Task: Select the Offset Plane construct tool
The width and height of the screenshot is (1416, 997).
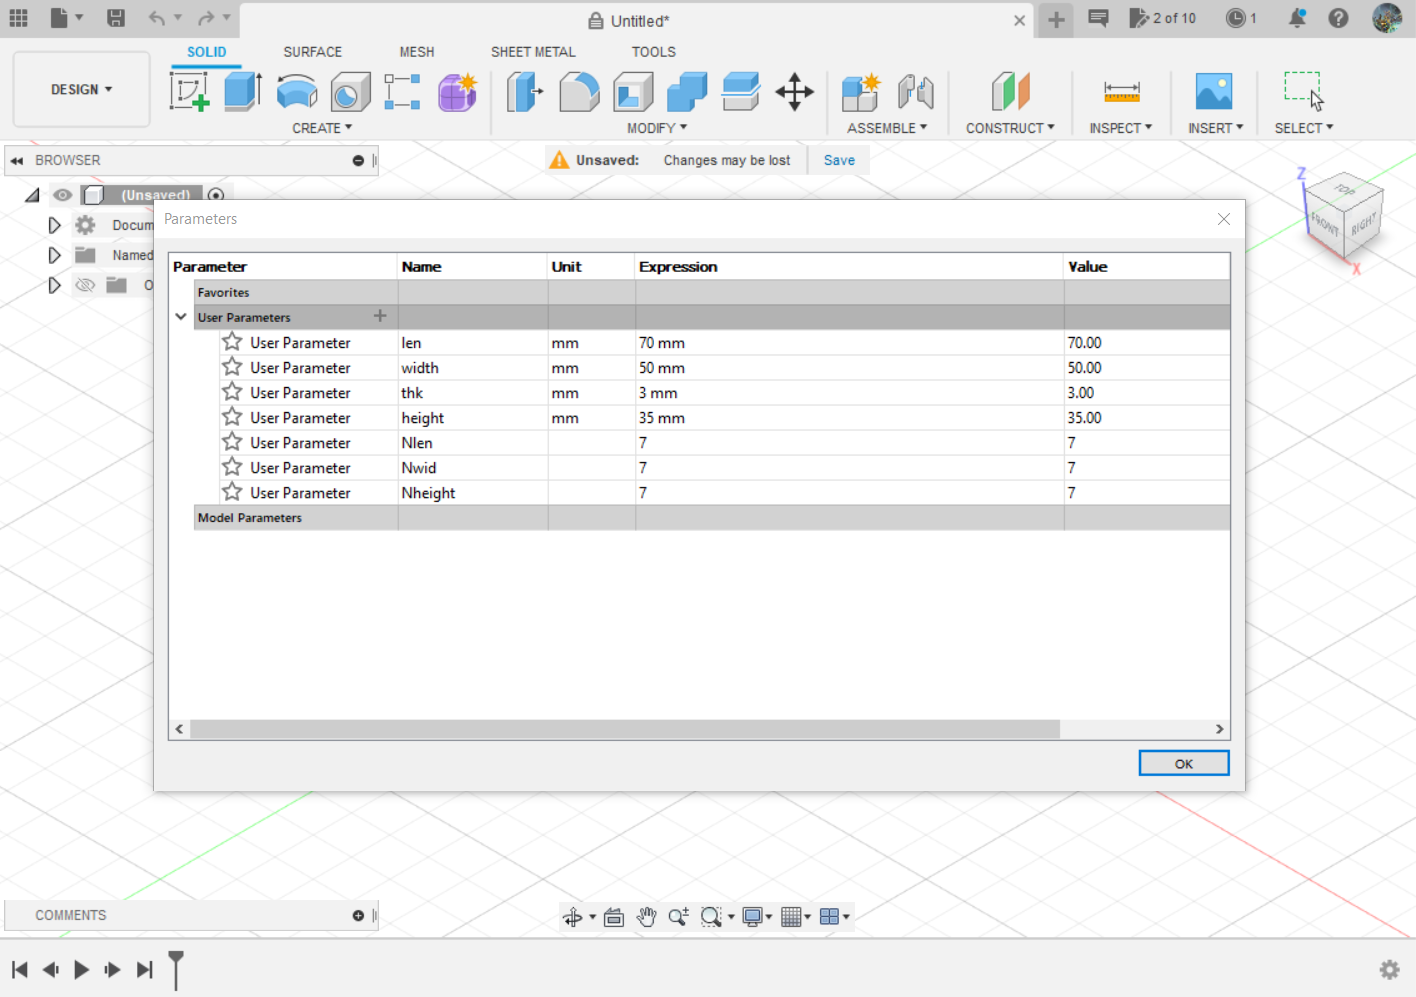Action: (1010, 92)
